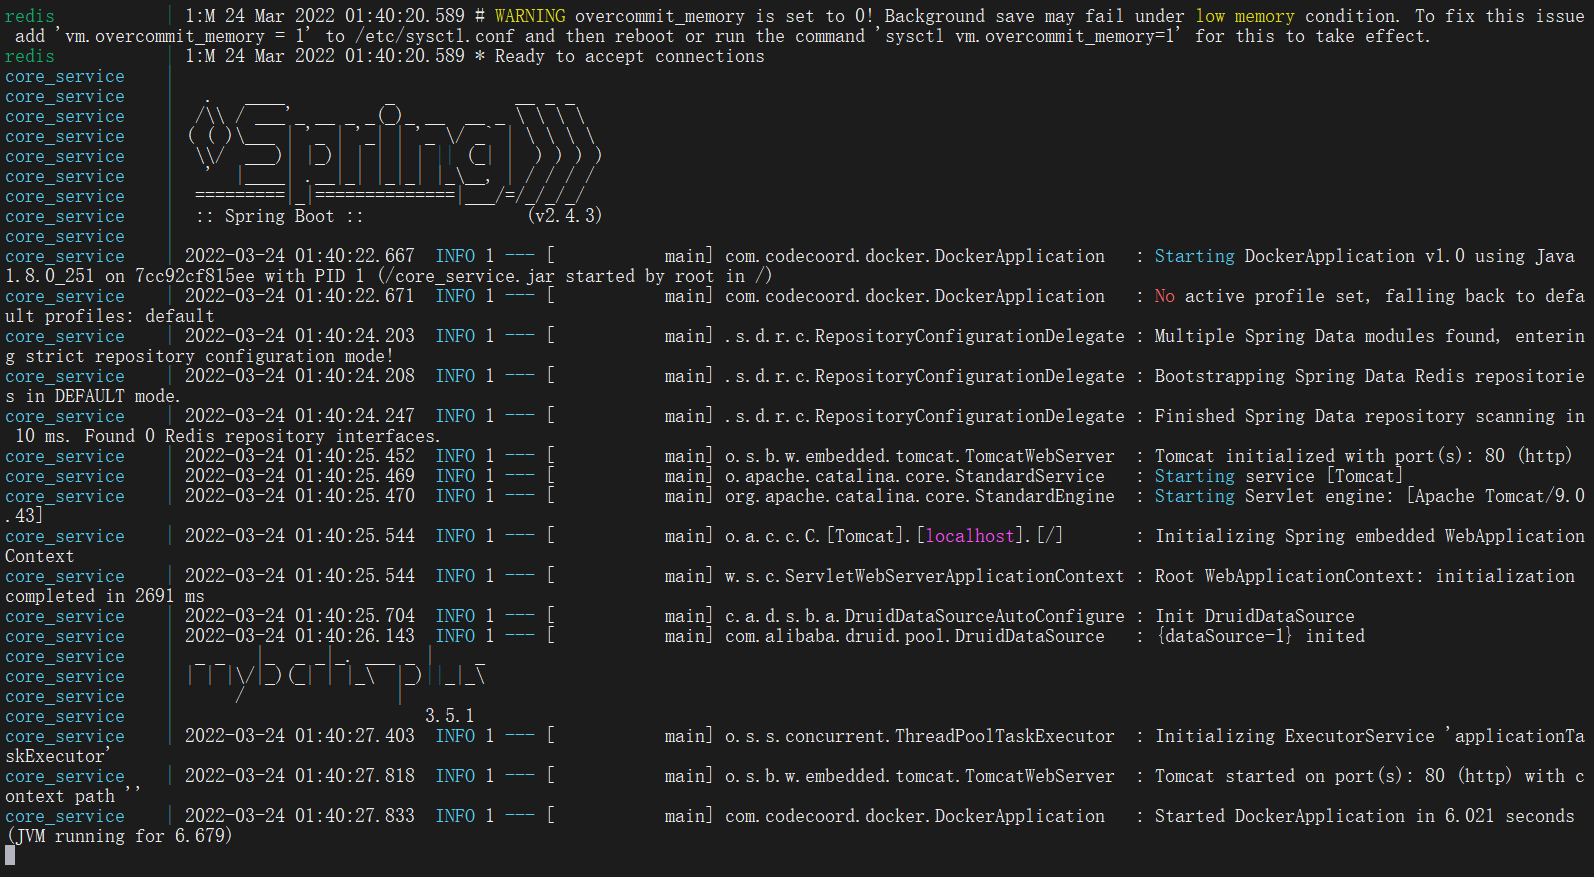
Task: Click 's in DEFAULT mode.' continuation line
Action: coord(93,396)
